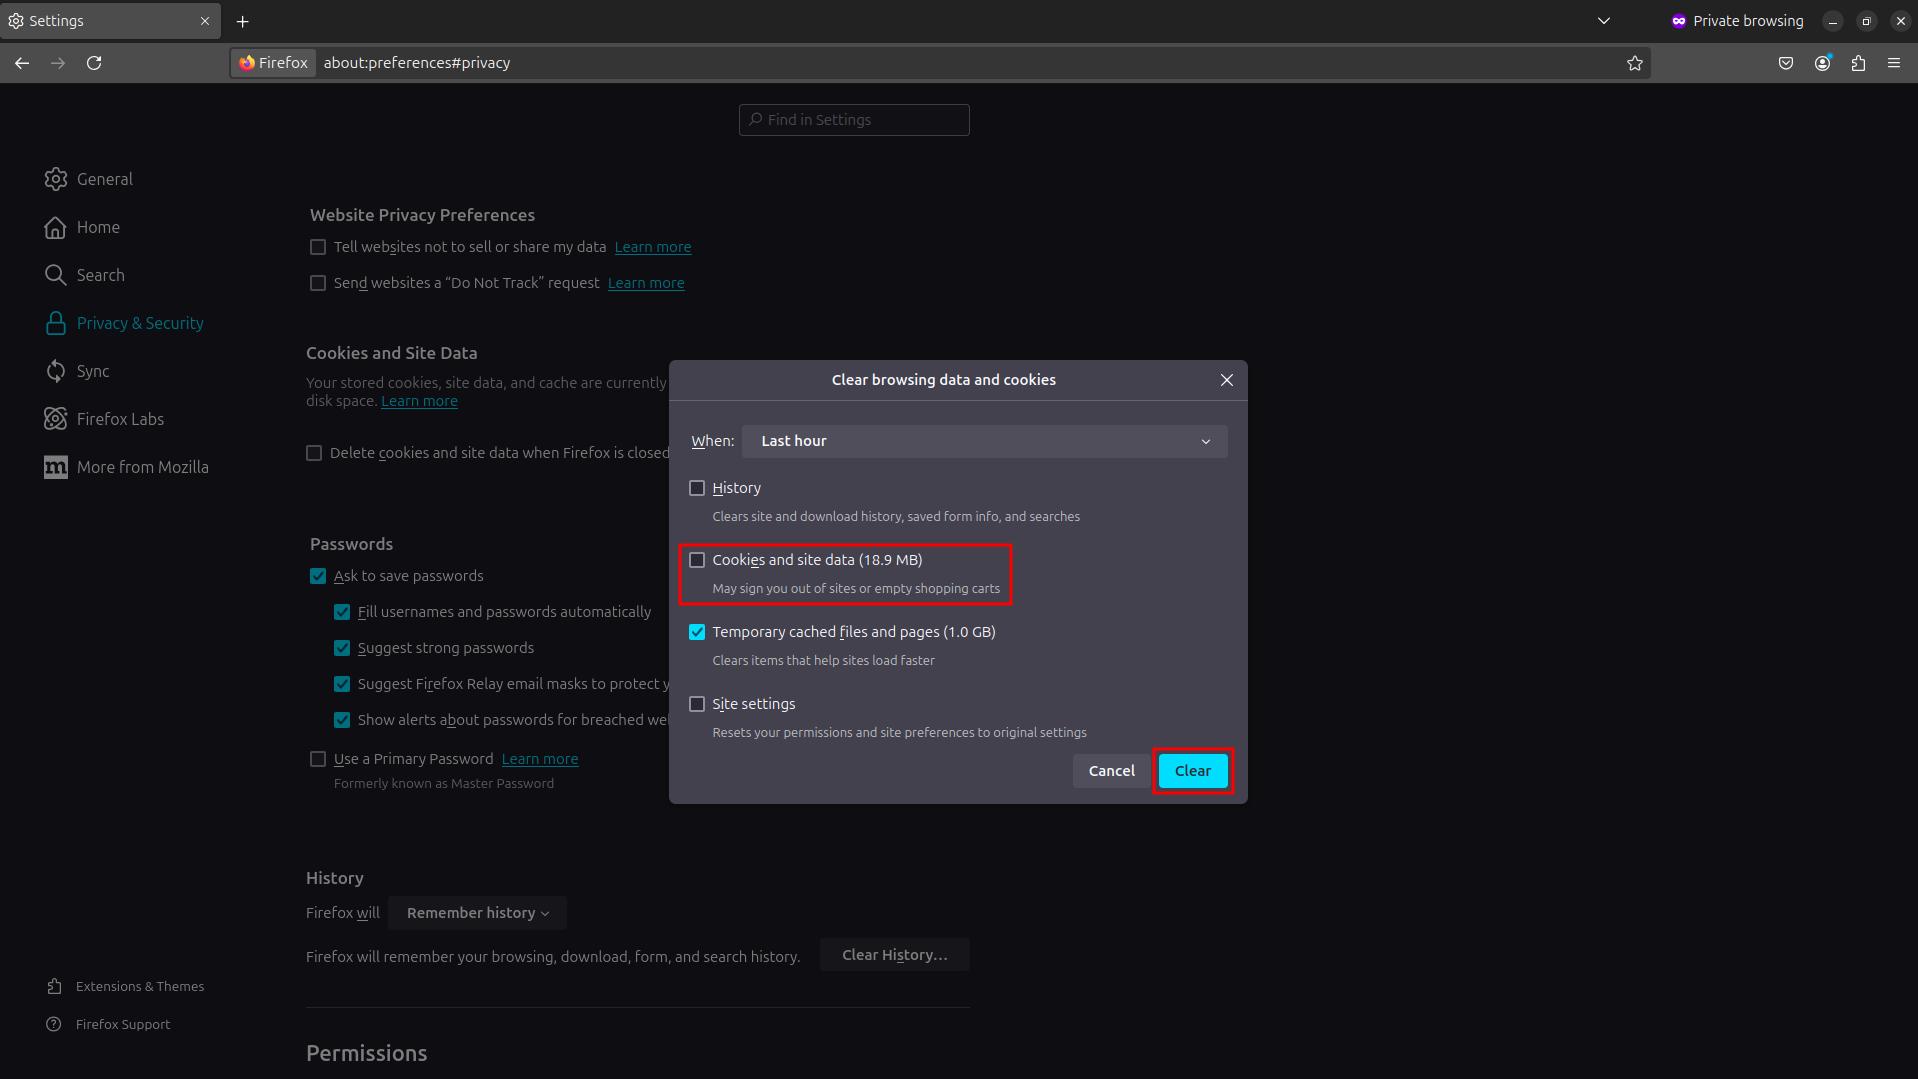Open Firefox Support link

pyautogui.click(x=108, y=1024)
